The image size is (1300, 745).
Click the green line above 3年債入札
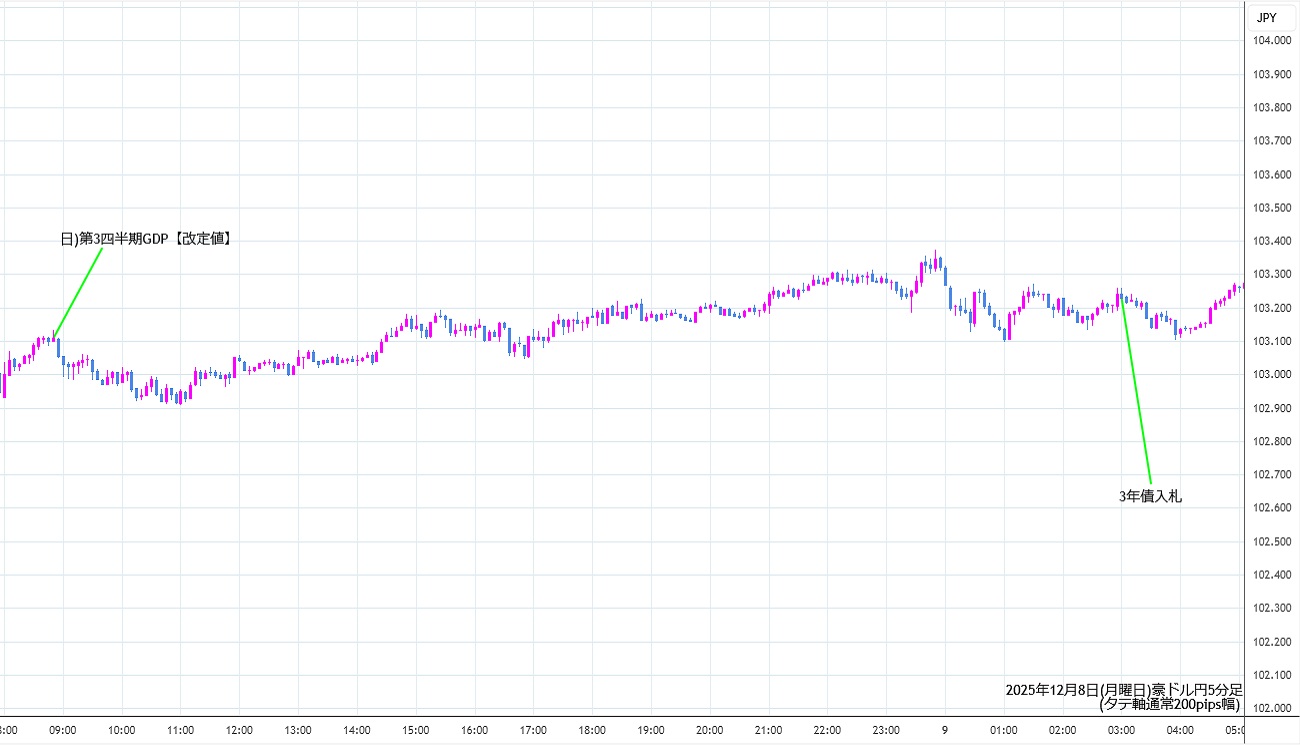point(1136,392)
